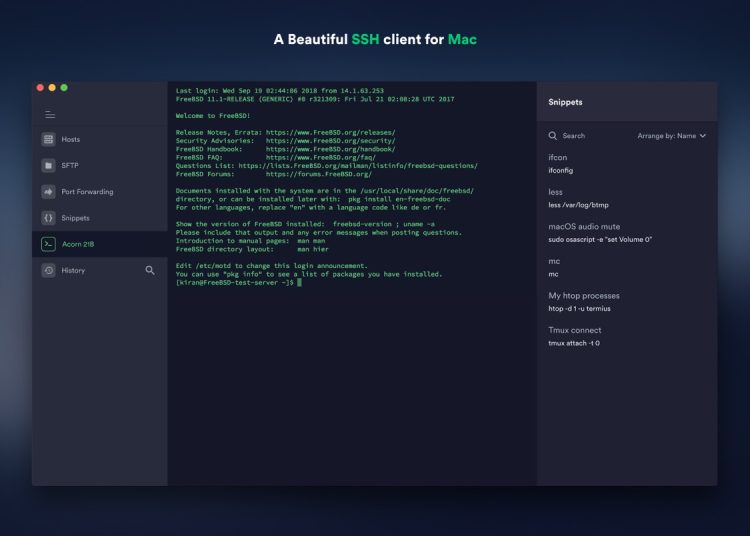Click the History clock icon
This screenshot has width=750, height=536.
(48, 270)
